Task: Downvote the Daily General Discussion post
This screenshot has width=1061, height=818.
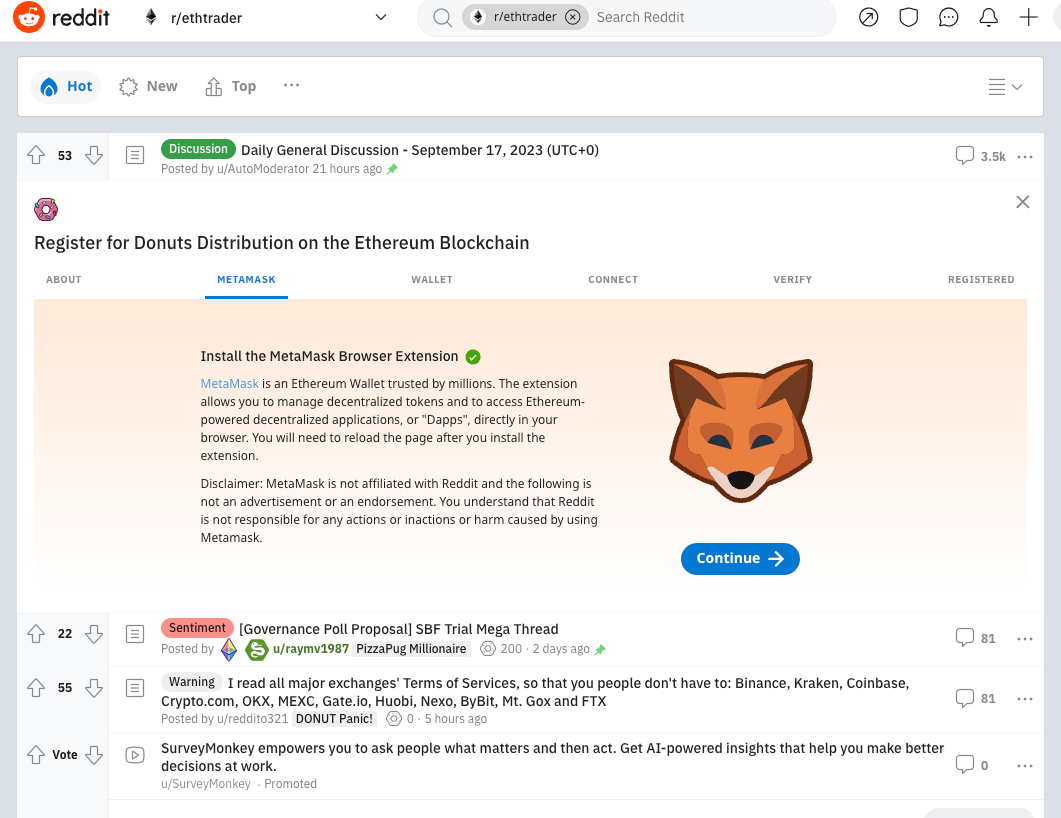Action: tap(94, 156)
